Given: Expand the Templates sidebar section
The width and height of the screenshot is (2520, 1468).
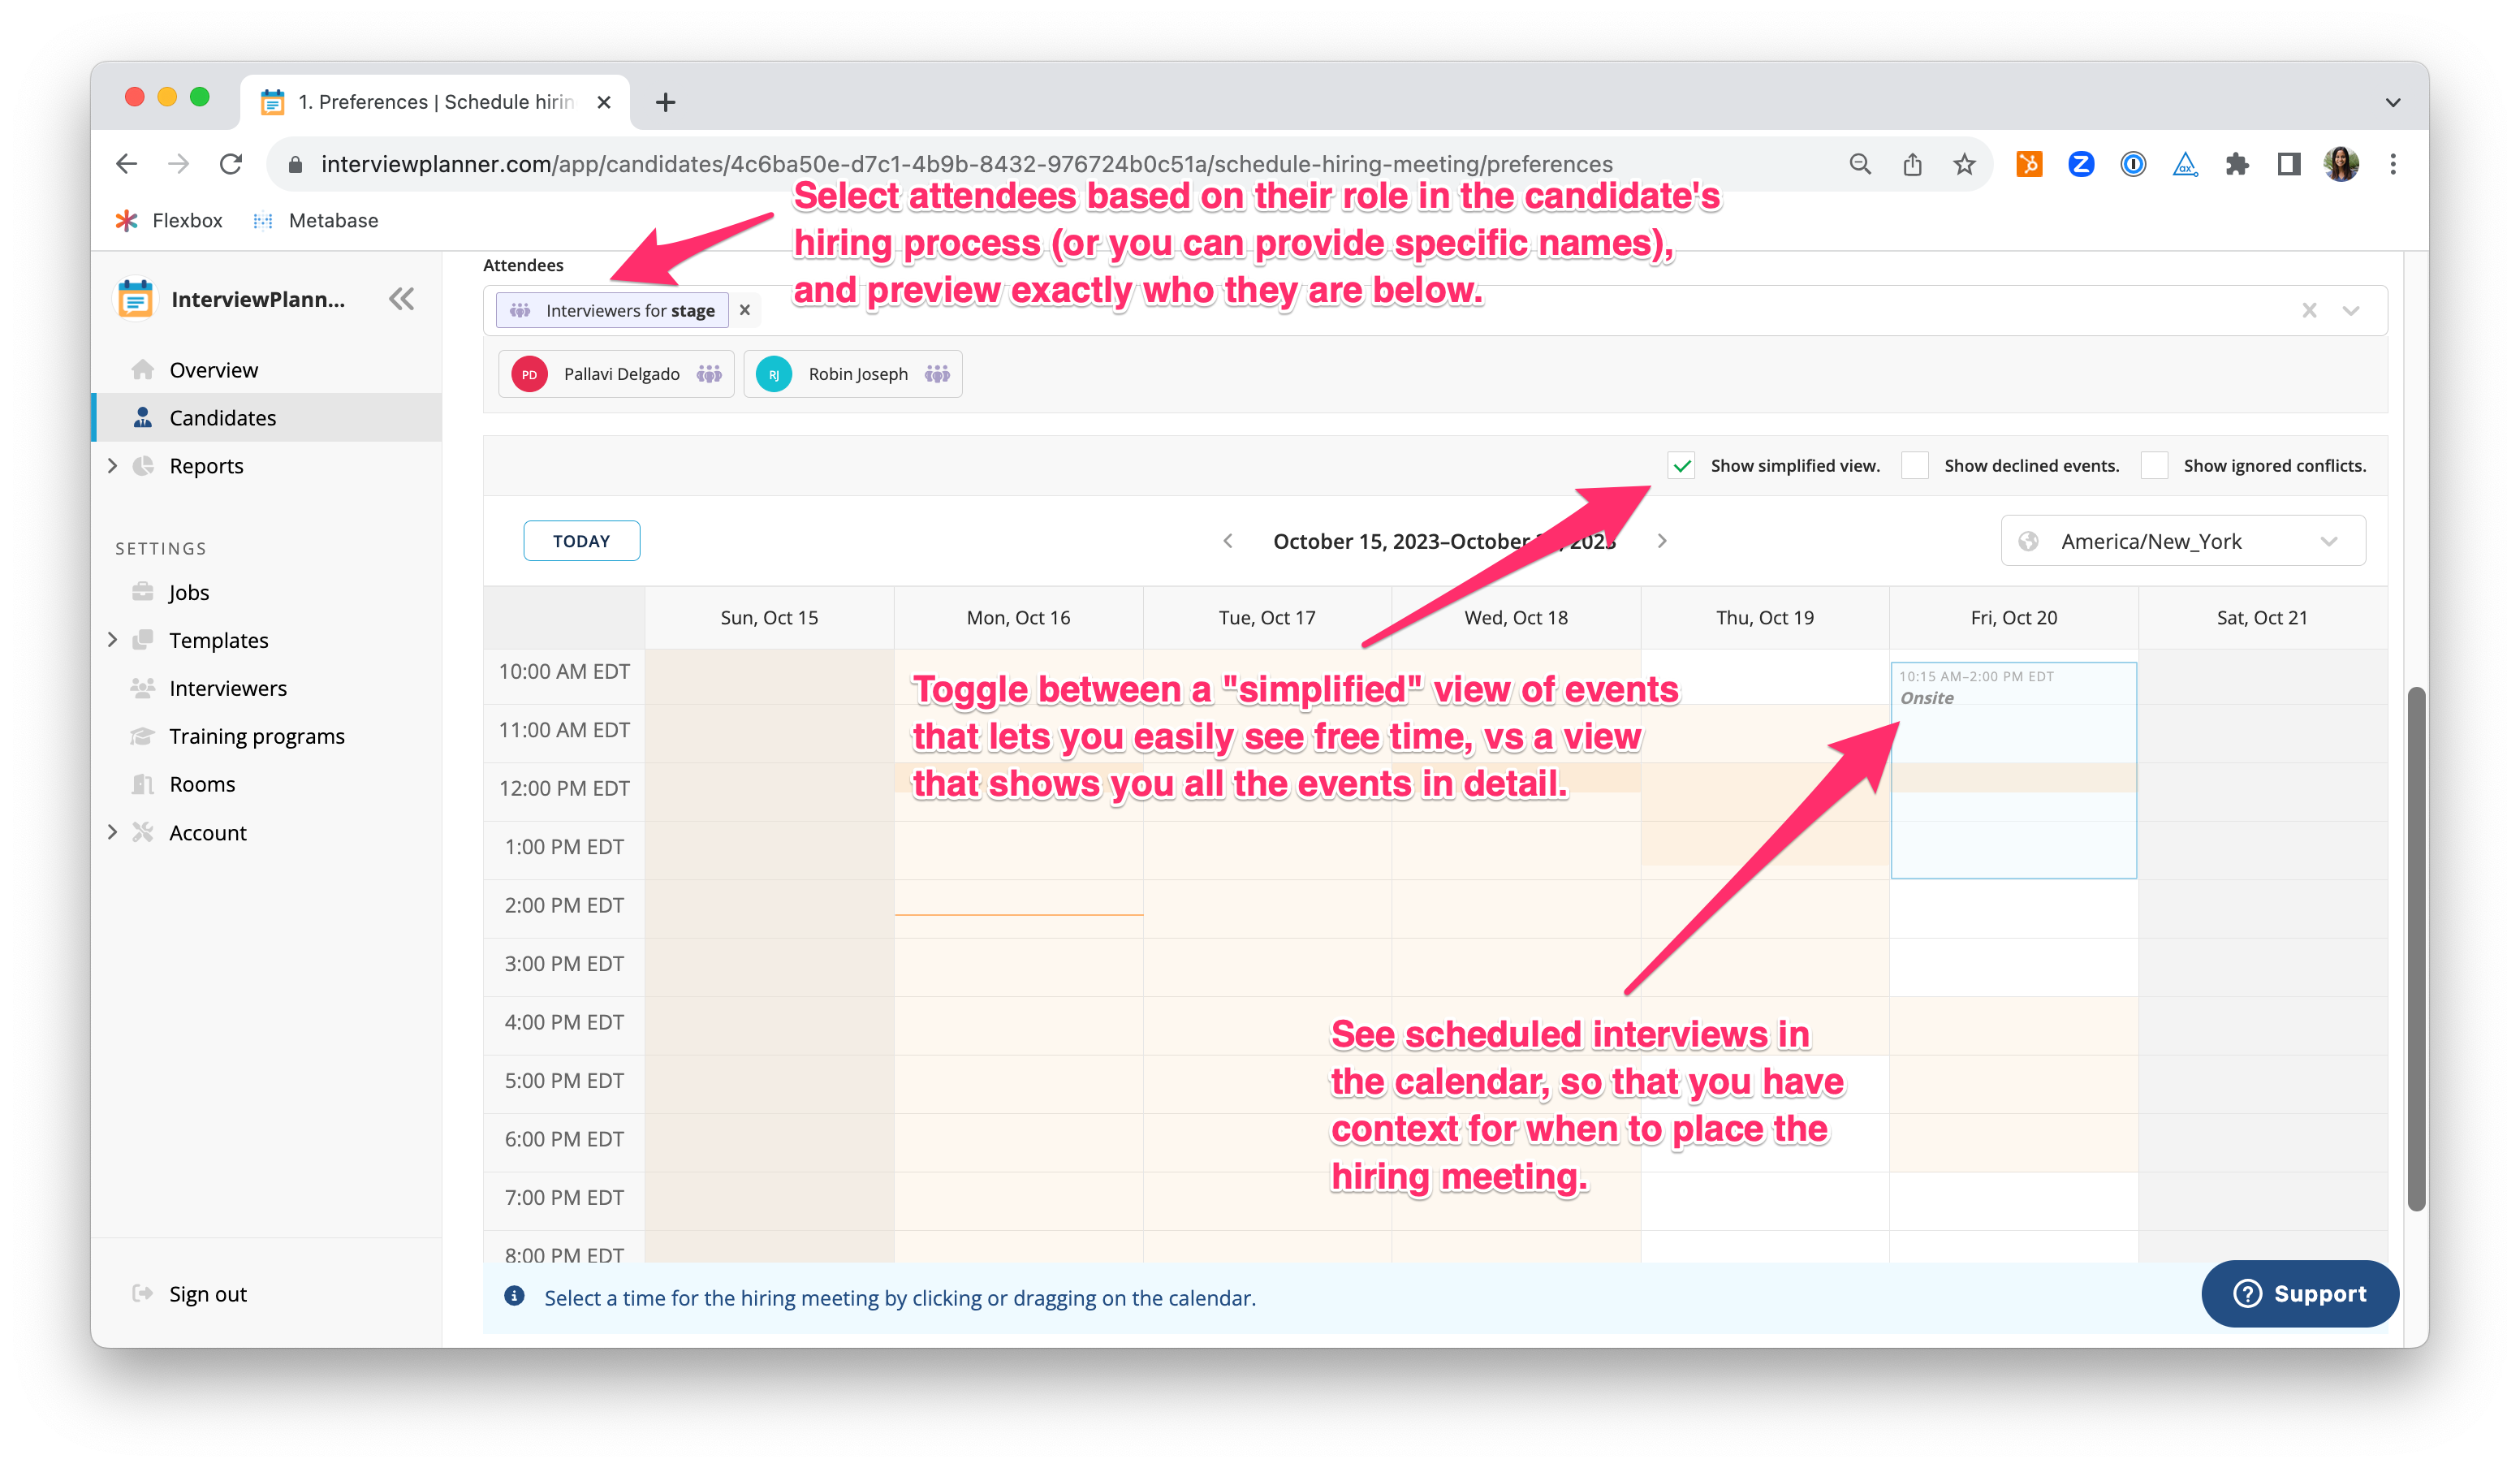Looking at the screenshot, I should coord(112,640).
